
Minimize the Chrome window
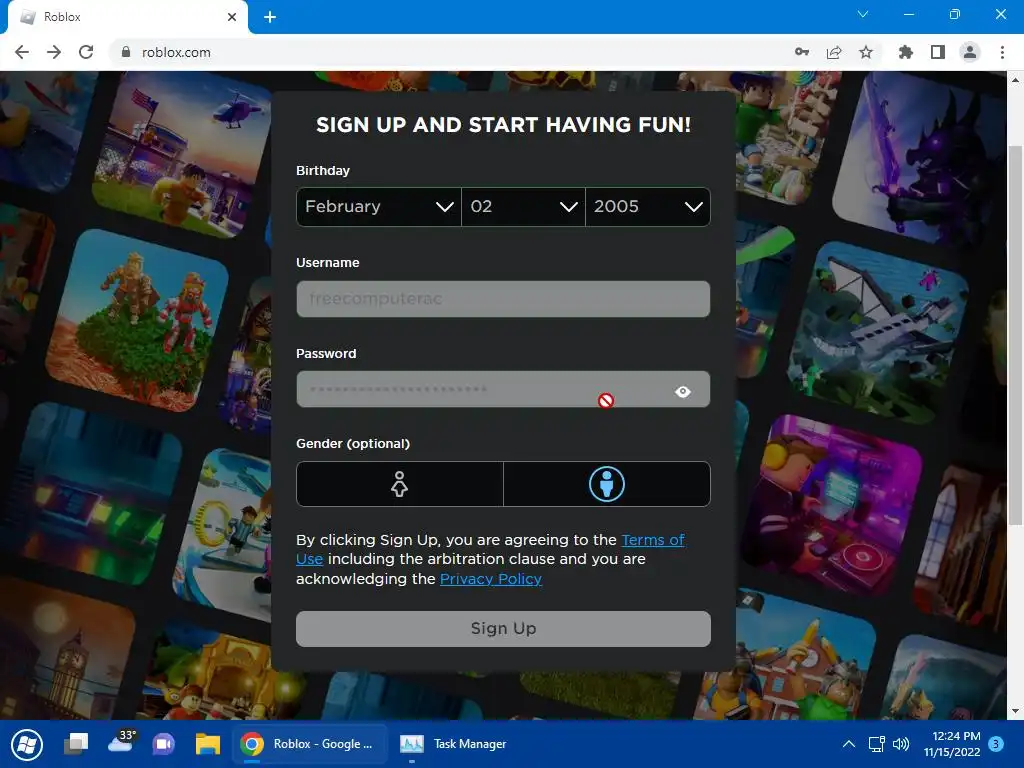908,14
